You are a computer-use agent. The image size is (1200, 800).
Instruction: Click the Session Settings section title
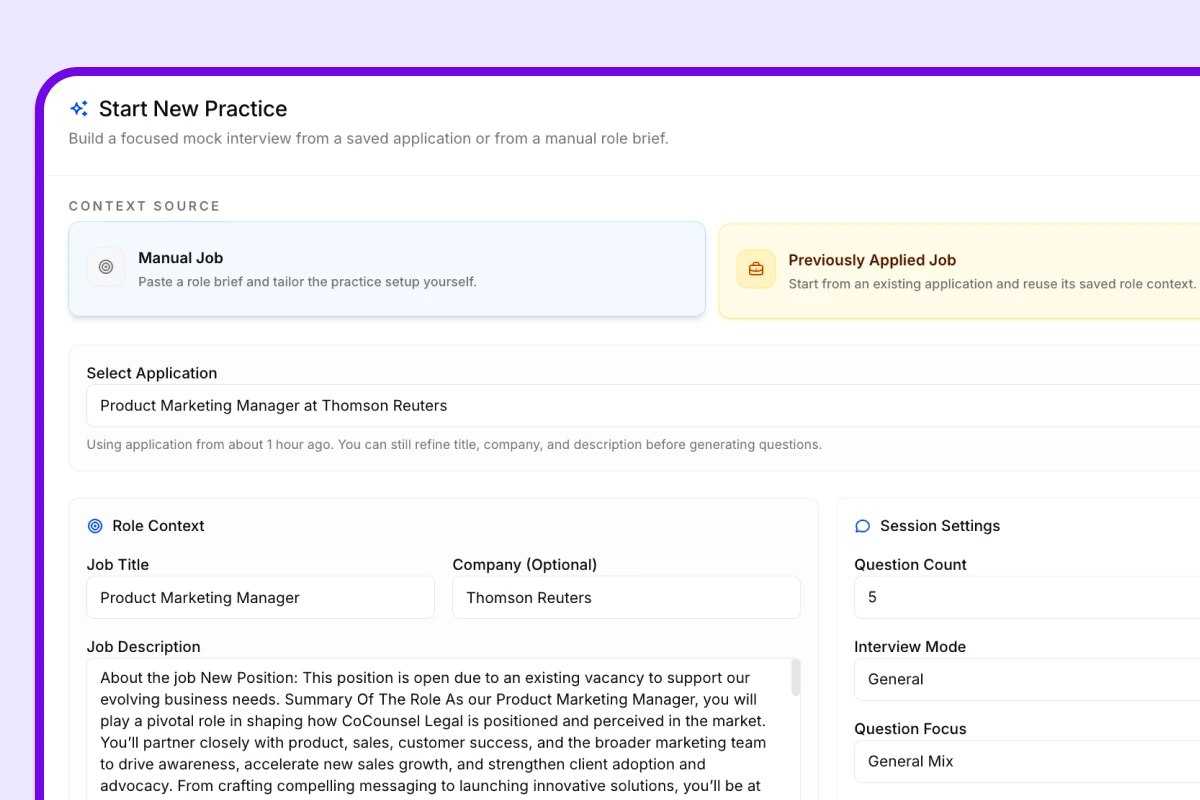[939, 526]
